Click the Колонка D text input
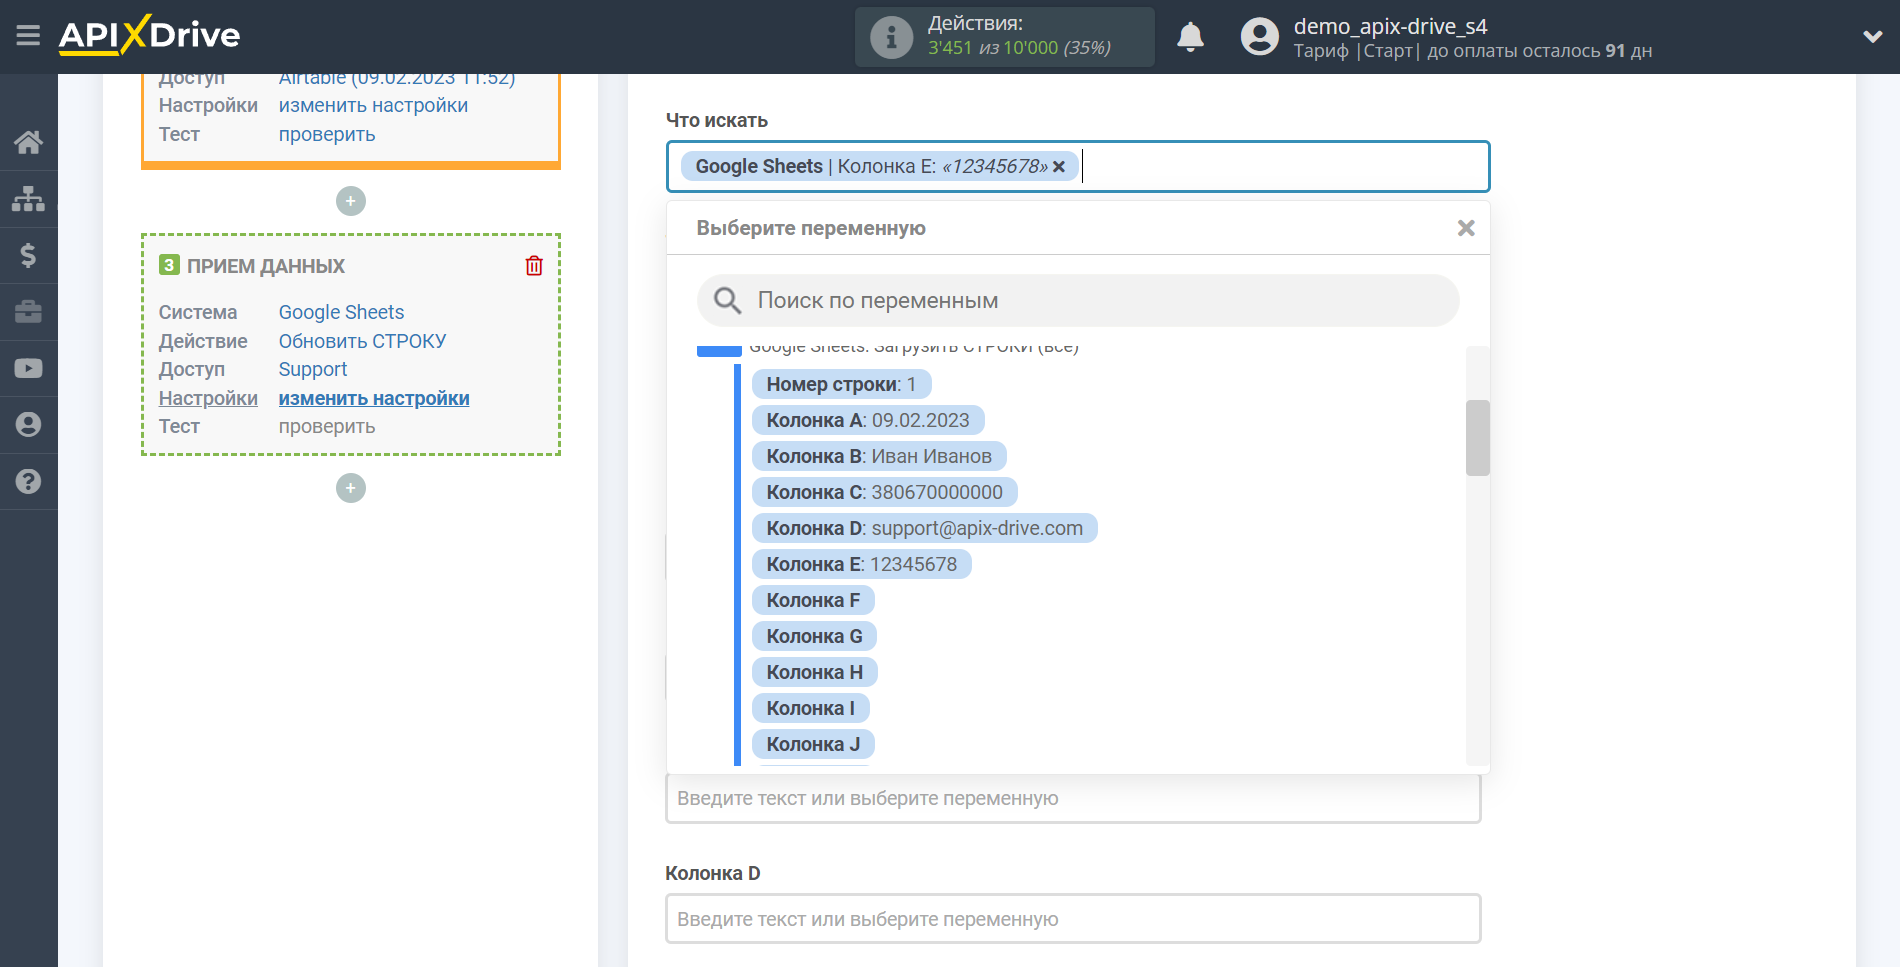 [1073, 919]
